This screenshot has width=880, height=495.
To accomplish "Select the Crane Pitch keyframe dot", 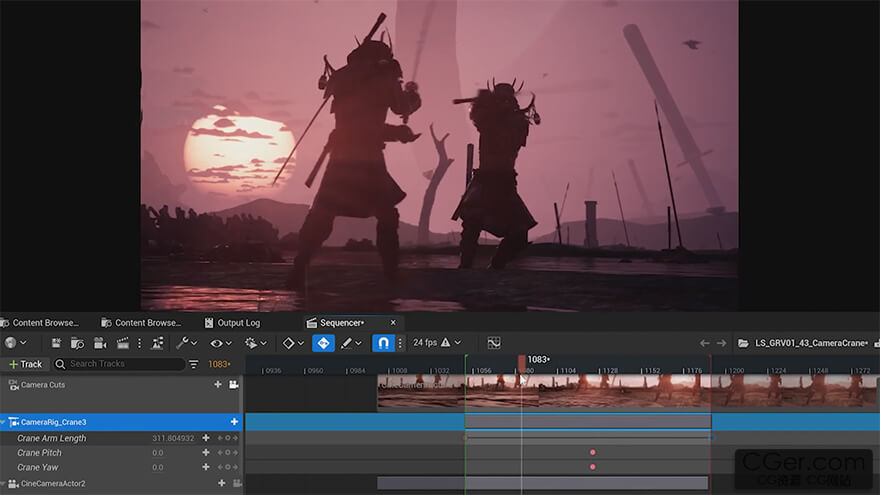I will [593, 452].
